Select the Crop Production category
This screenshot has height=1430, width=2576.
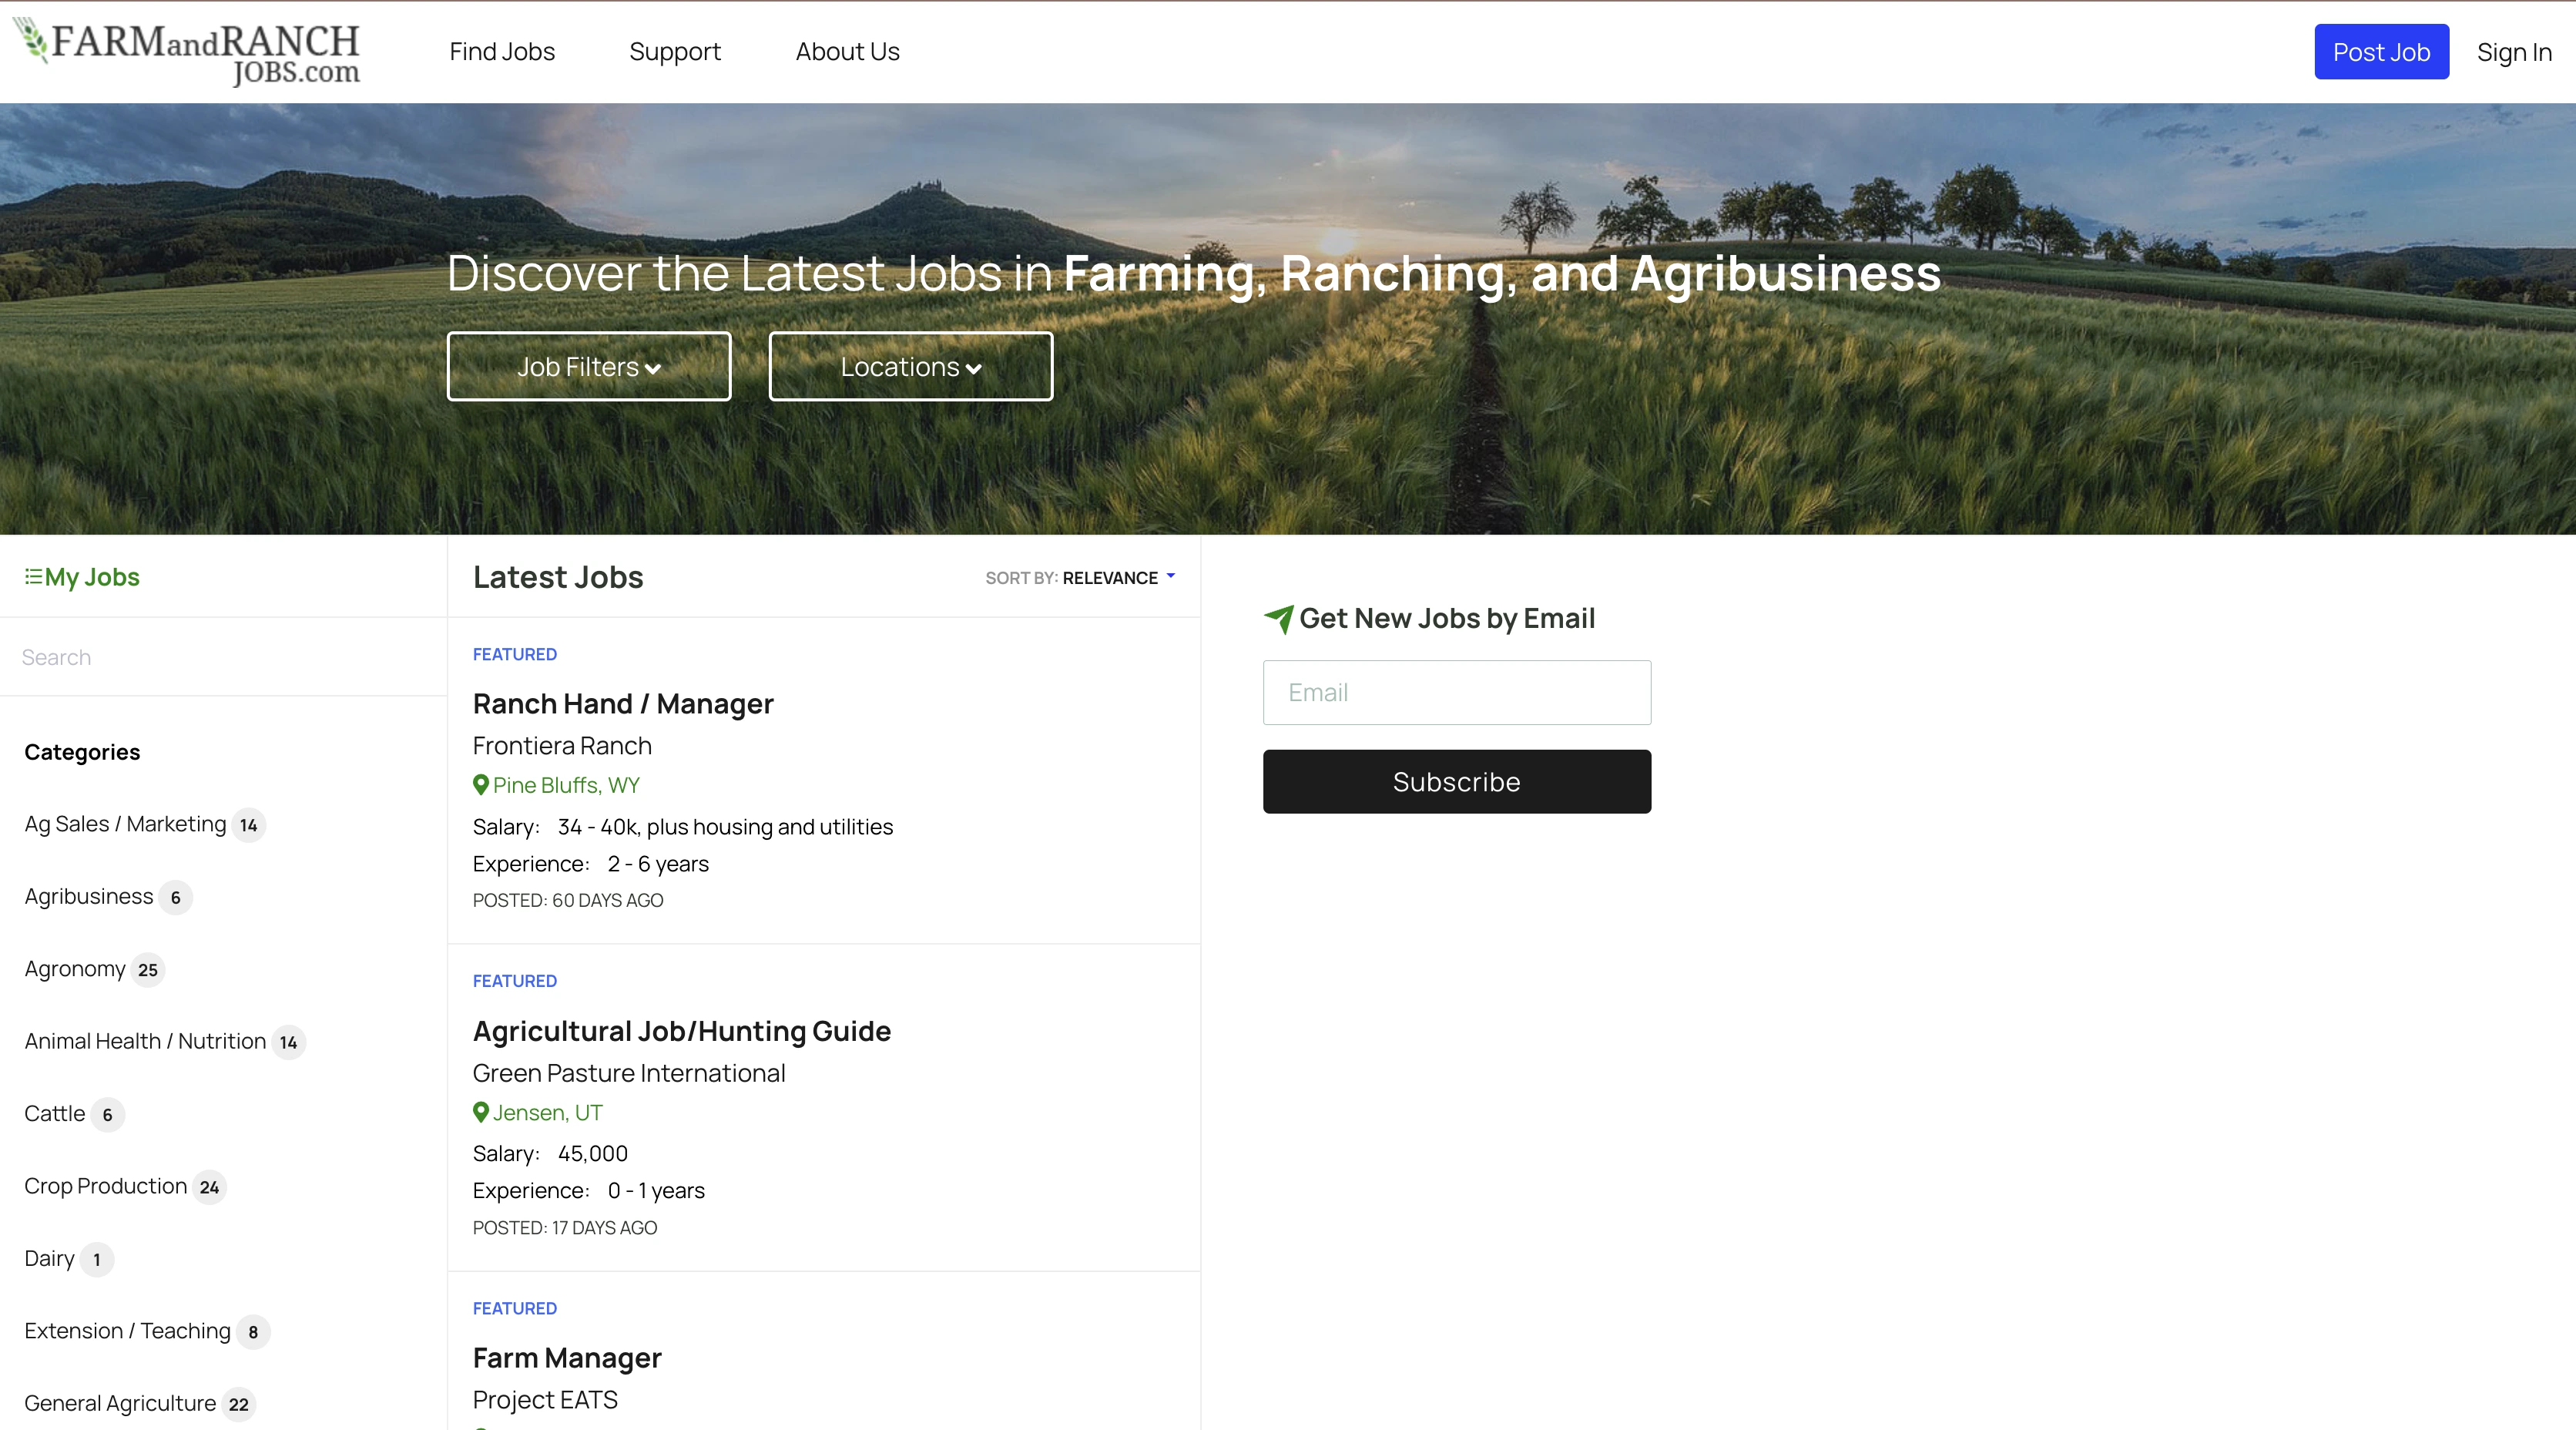click(x=106, y=1186)
